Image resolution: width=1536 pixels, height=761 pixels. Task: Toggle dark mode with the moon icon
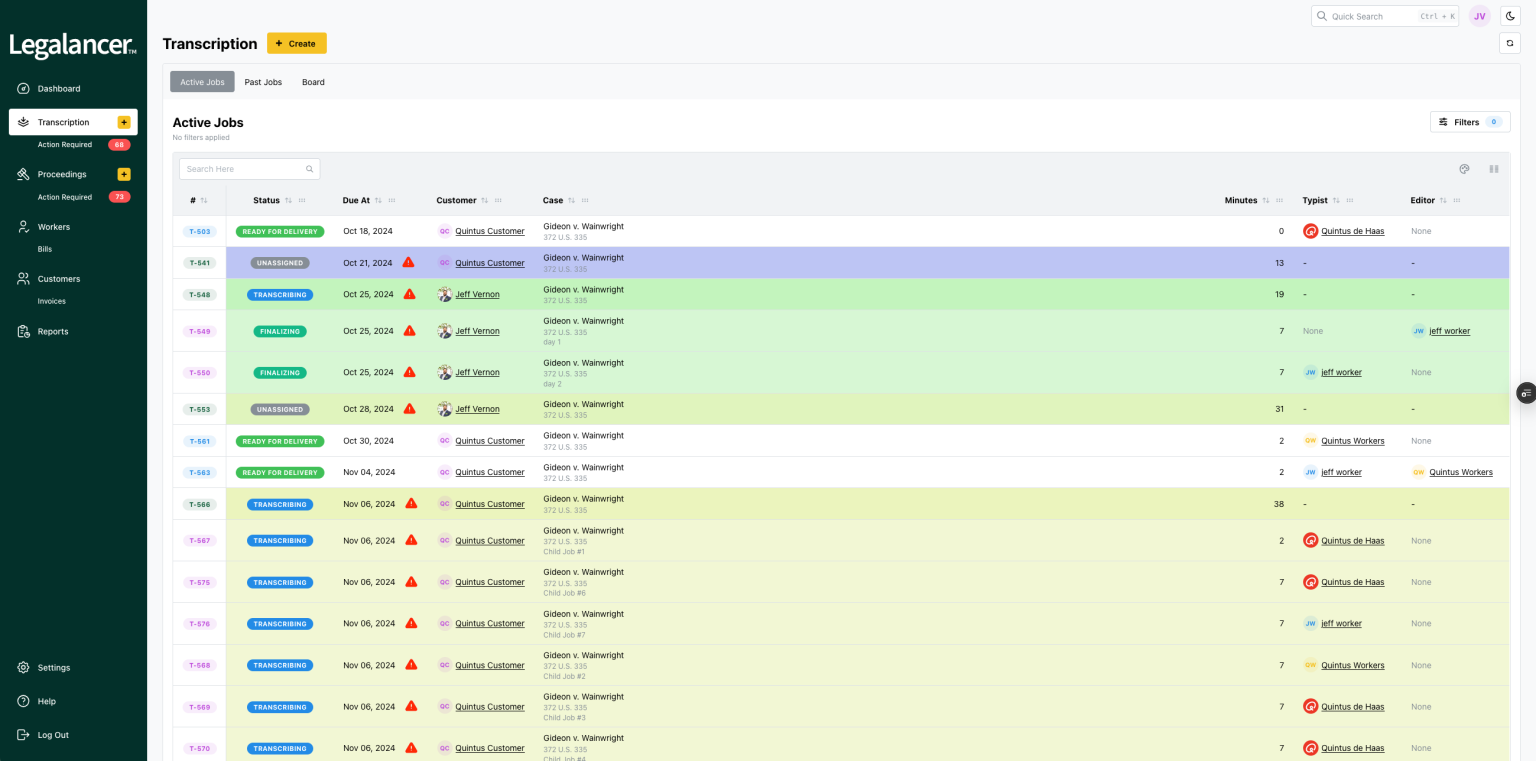(x=1510, y=16)
